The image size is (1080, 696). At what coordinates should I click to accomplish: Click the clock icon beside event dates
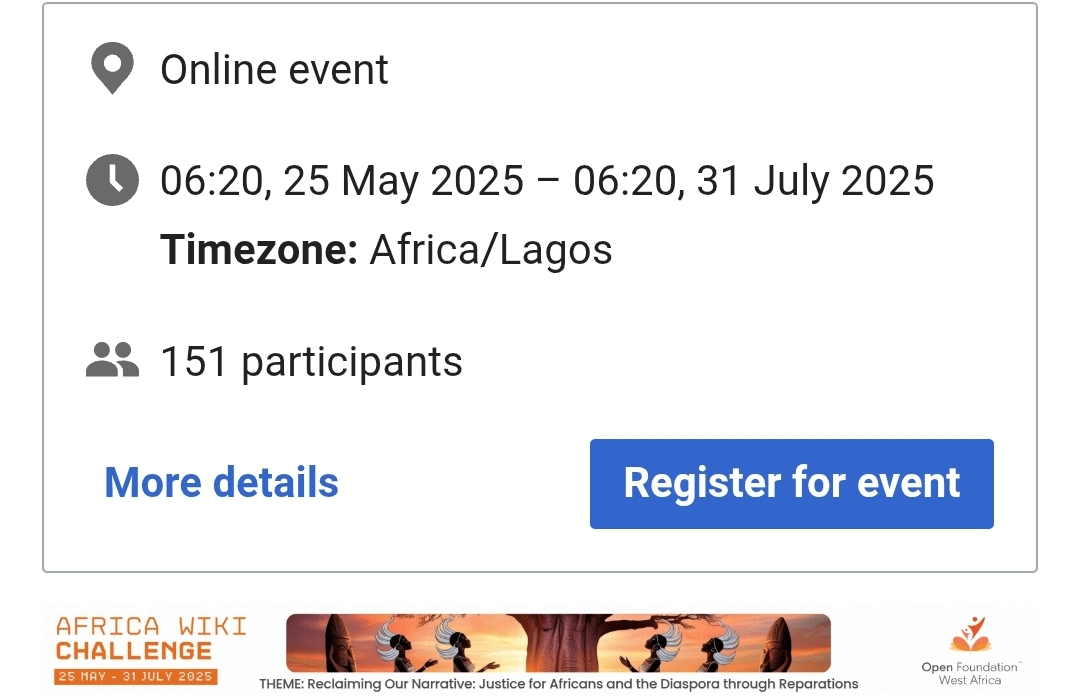[112, 180]
